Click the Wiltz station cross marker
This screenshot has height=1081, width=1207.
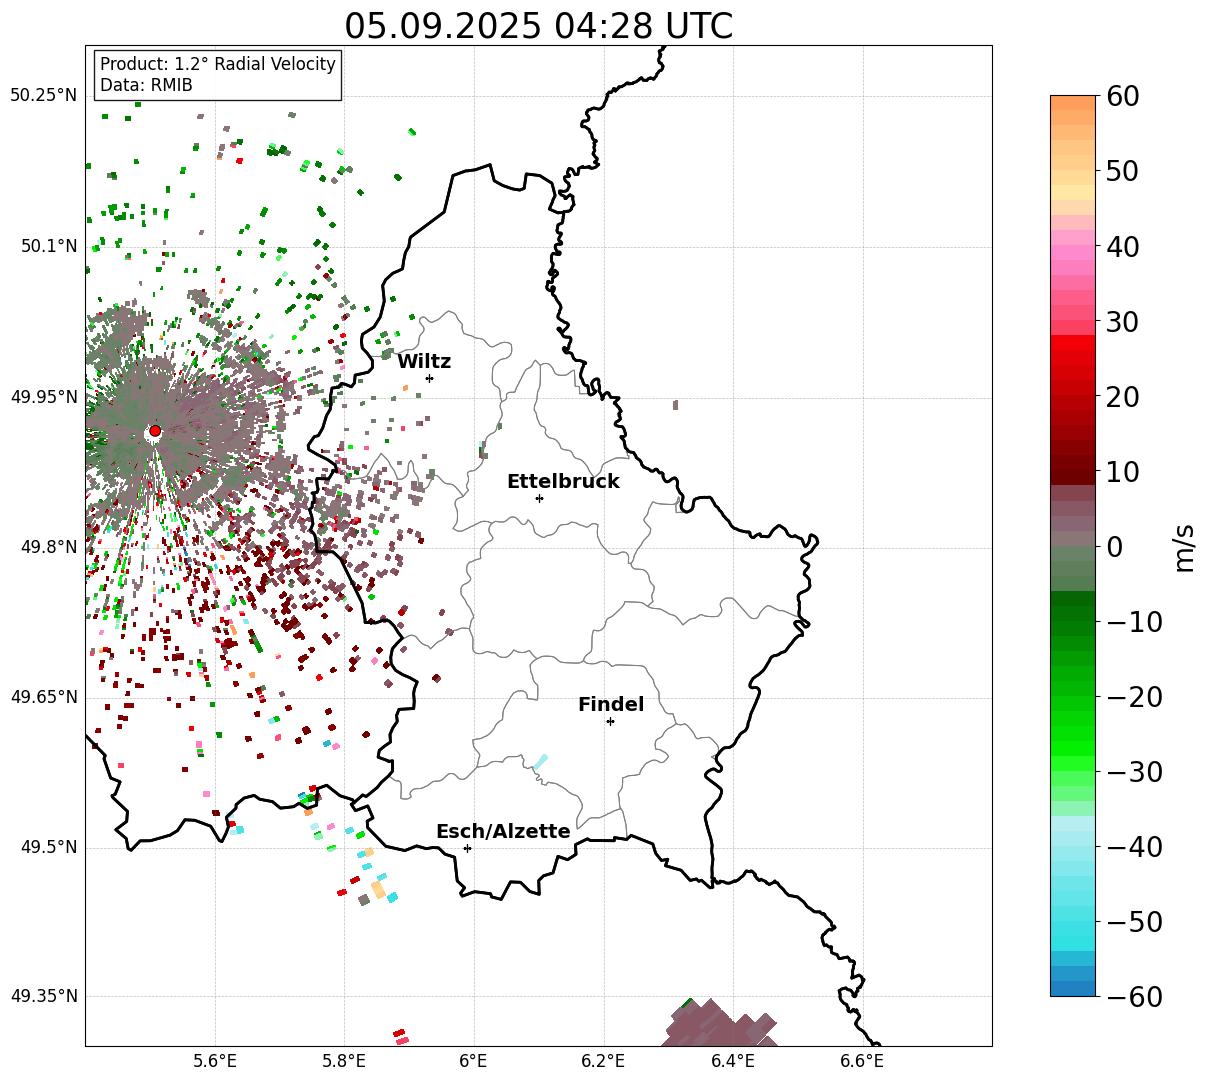point(429,378)
